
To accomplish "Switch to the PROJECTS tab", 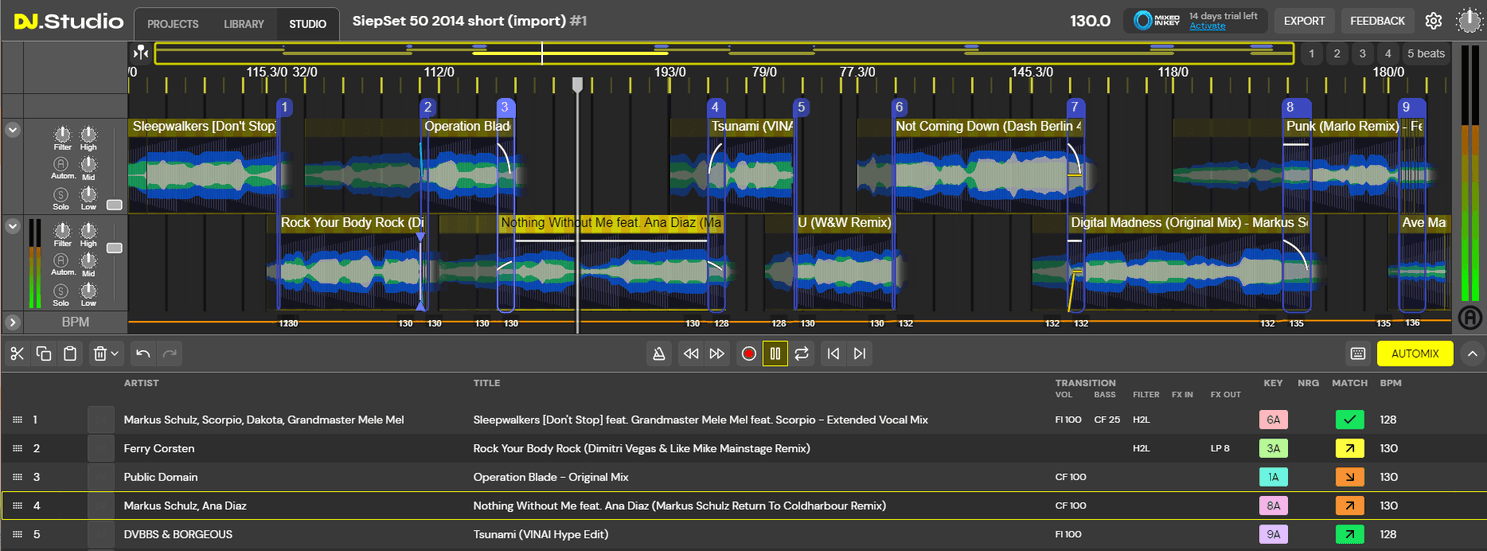I will 172,24.
